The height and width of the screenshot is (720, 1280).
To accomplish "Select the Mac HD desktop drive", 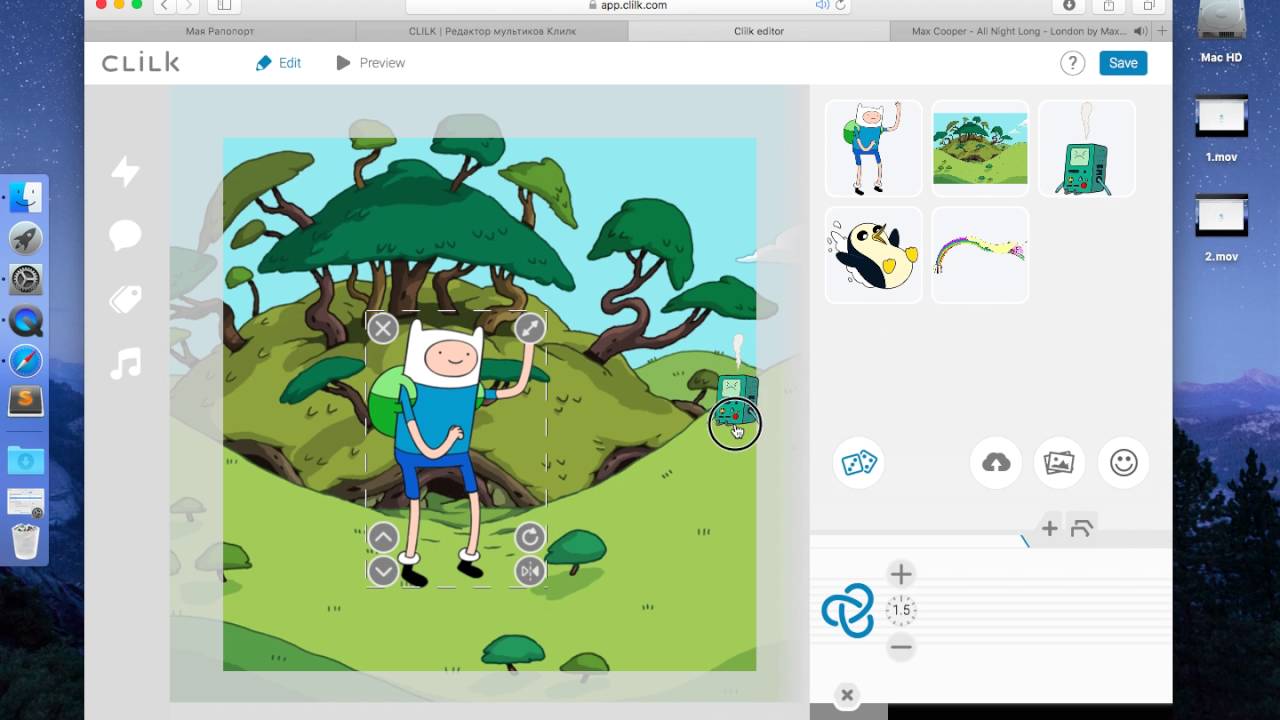I will pos(1221,32).
